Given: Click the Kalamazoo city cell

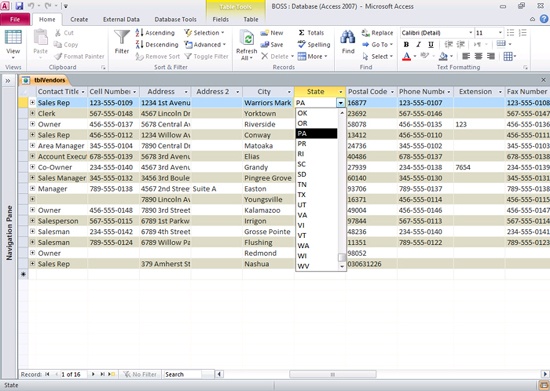Looking at the screenshot, I should [x=268, y=210].
